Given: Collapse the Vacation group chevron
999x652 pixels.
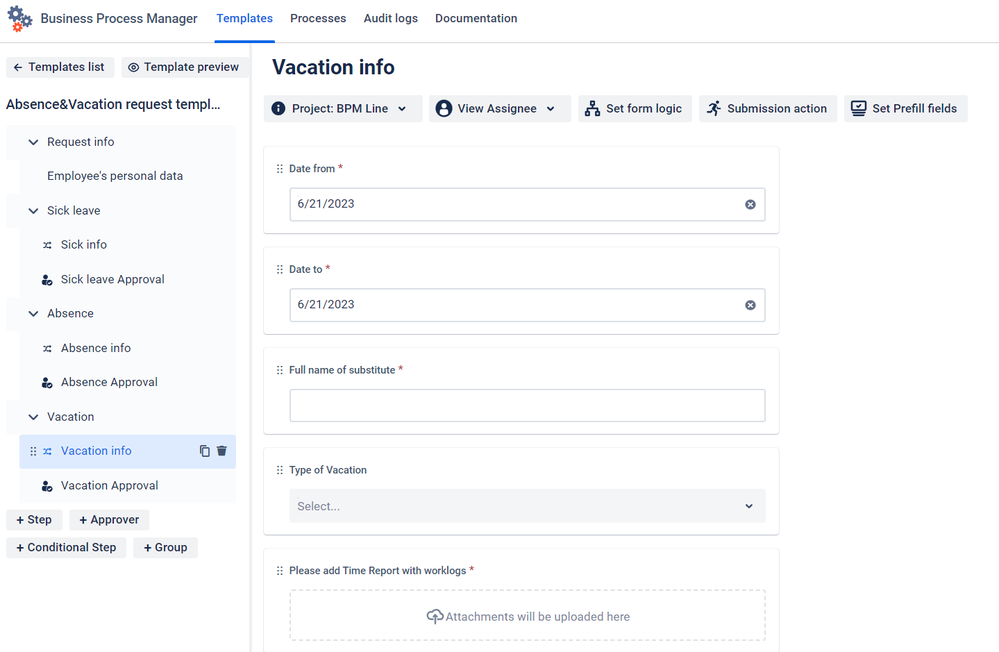Looking at the screenshot, I should tap(33, 417).
